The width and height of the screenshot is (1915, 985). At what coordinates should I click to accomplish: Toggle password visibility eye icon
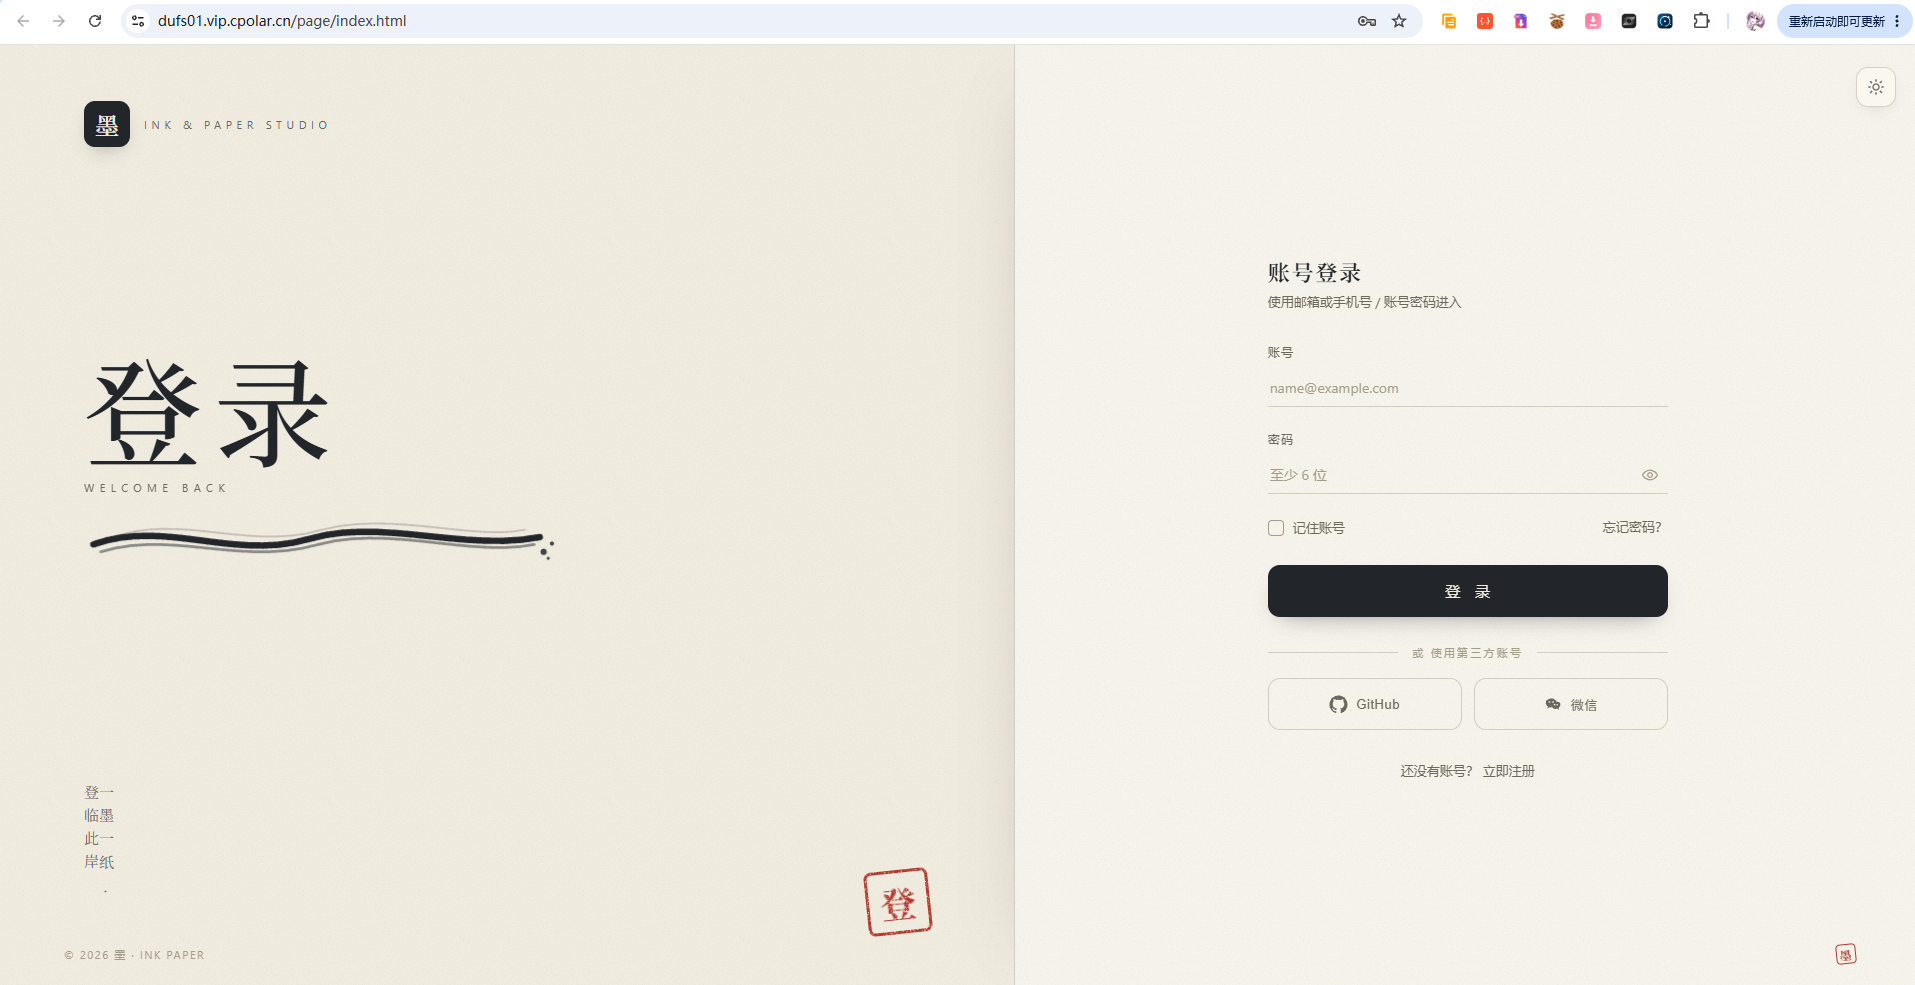pos(1650,475)
